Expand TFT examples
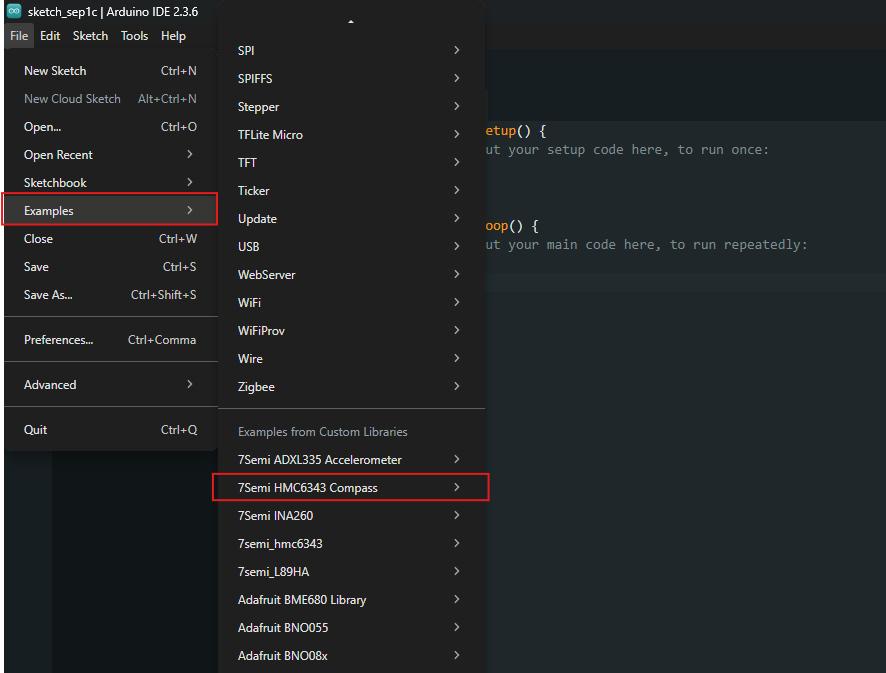886x673 pixels. pos(351,163)
